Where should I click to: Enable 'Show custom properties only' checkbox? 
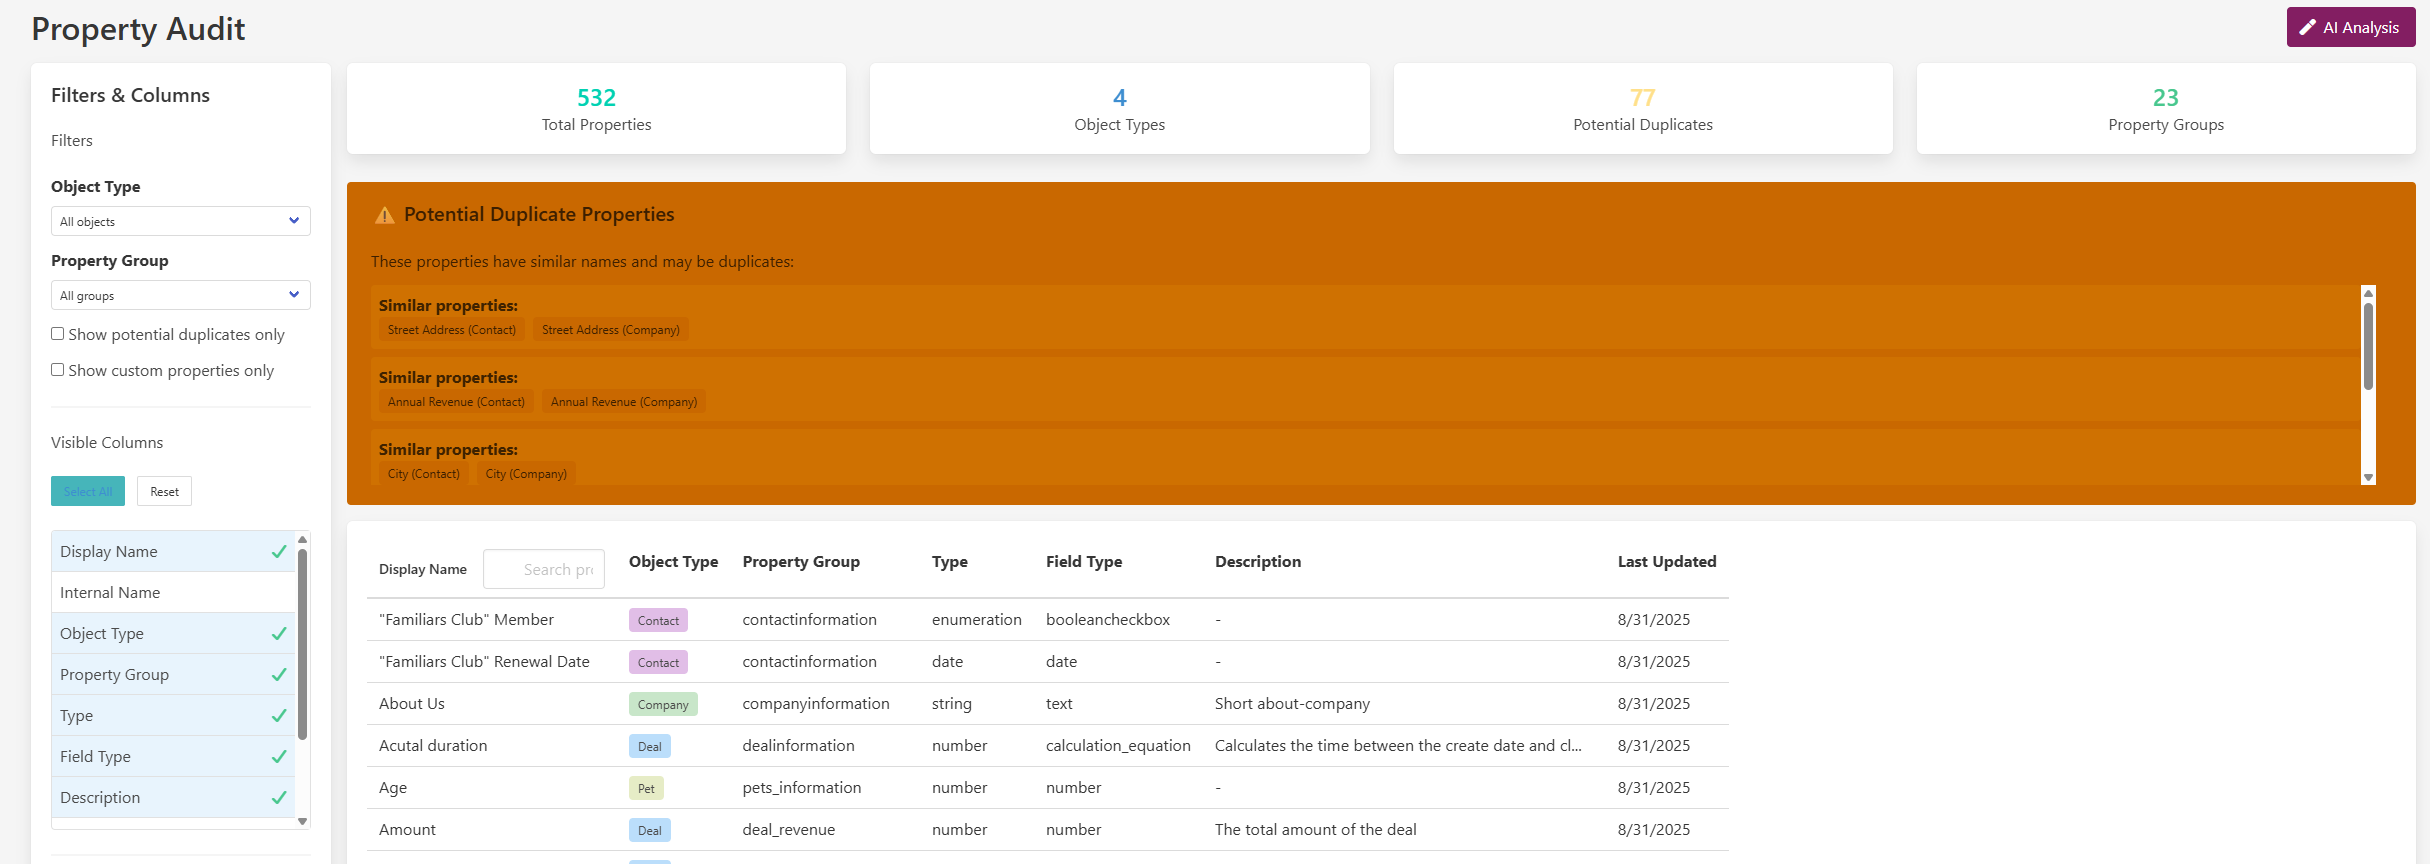point(58,370)
